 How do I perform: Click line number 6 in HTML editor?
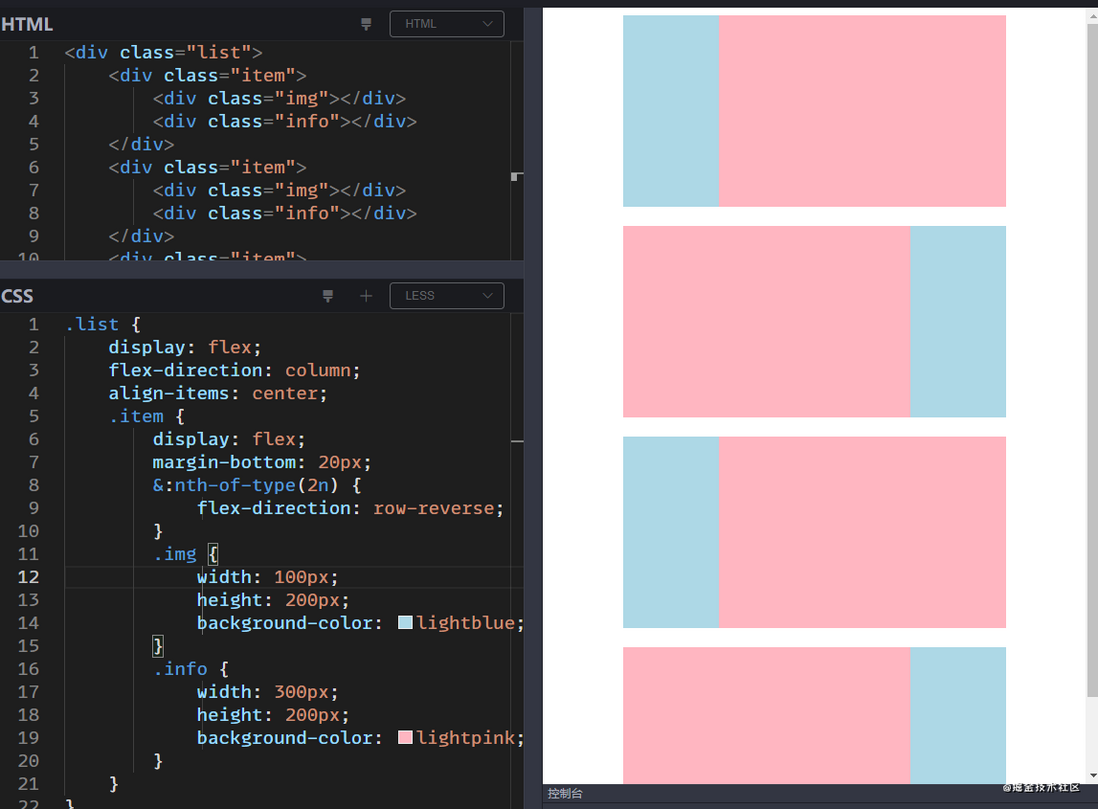[34, 167]
